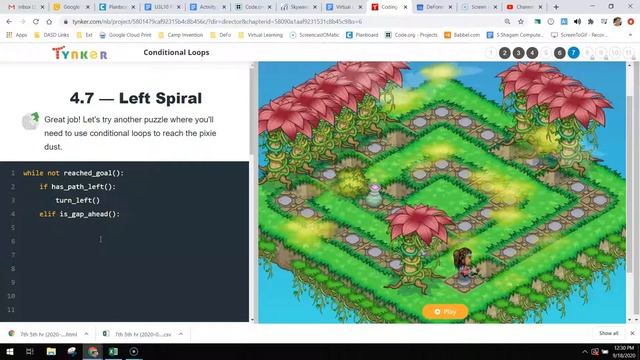Go to level 4 in the progress bar
Image resolution: width=640 pixels, height=360 pixels.
pyautogui.click(x=532, y=53)
